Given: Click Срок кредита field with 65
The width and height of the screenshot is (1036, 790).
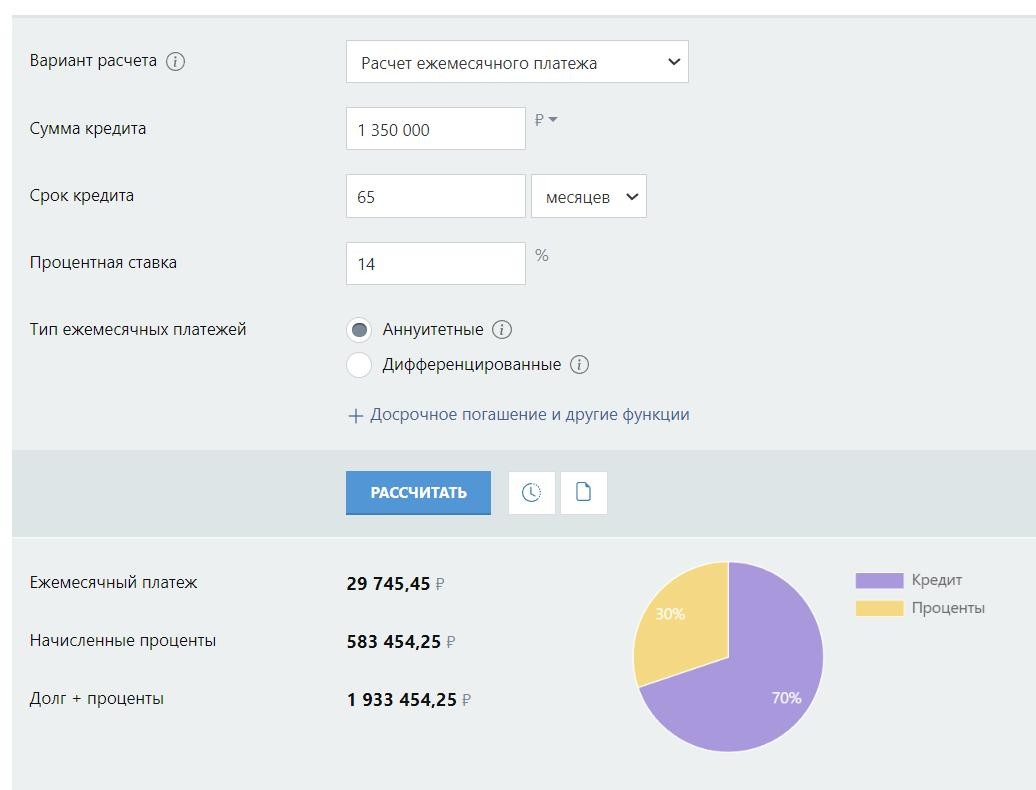Looking at the screenshot, I should [x=435, y=196].
